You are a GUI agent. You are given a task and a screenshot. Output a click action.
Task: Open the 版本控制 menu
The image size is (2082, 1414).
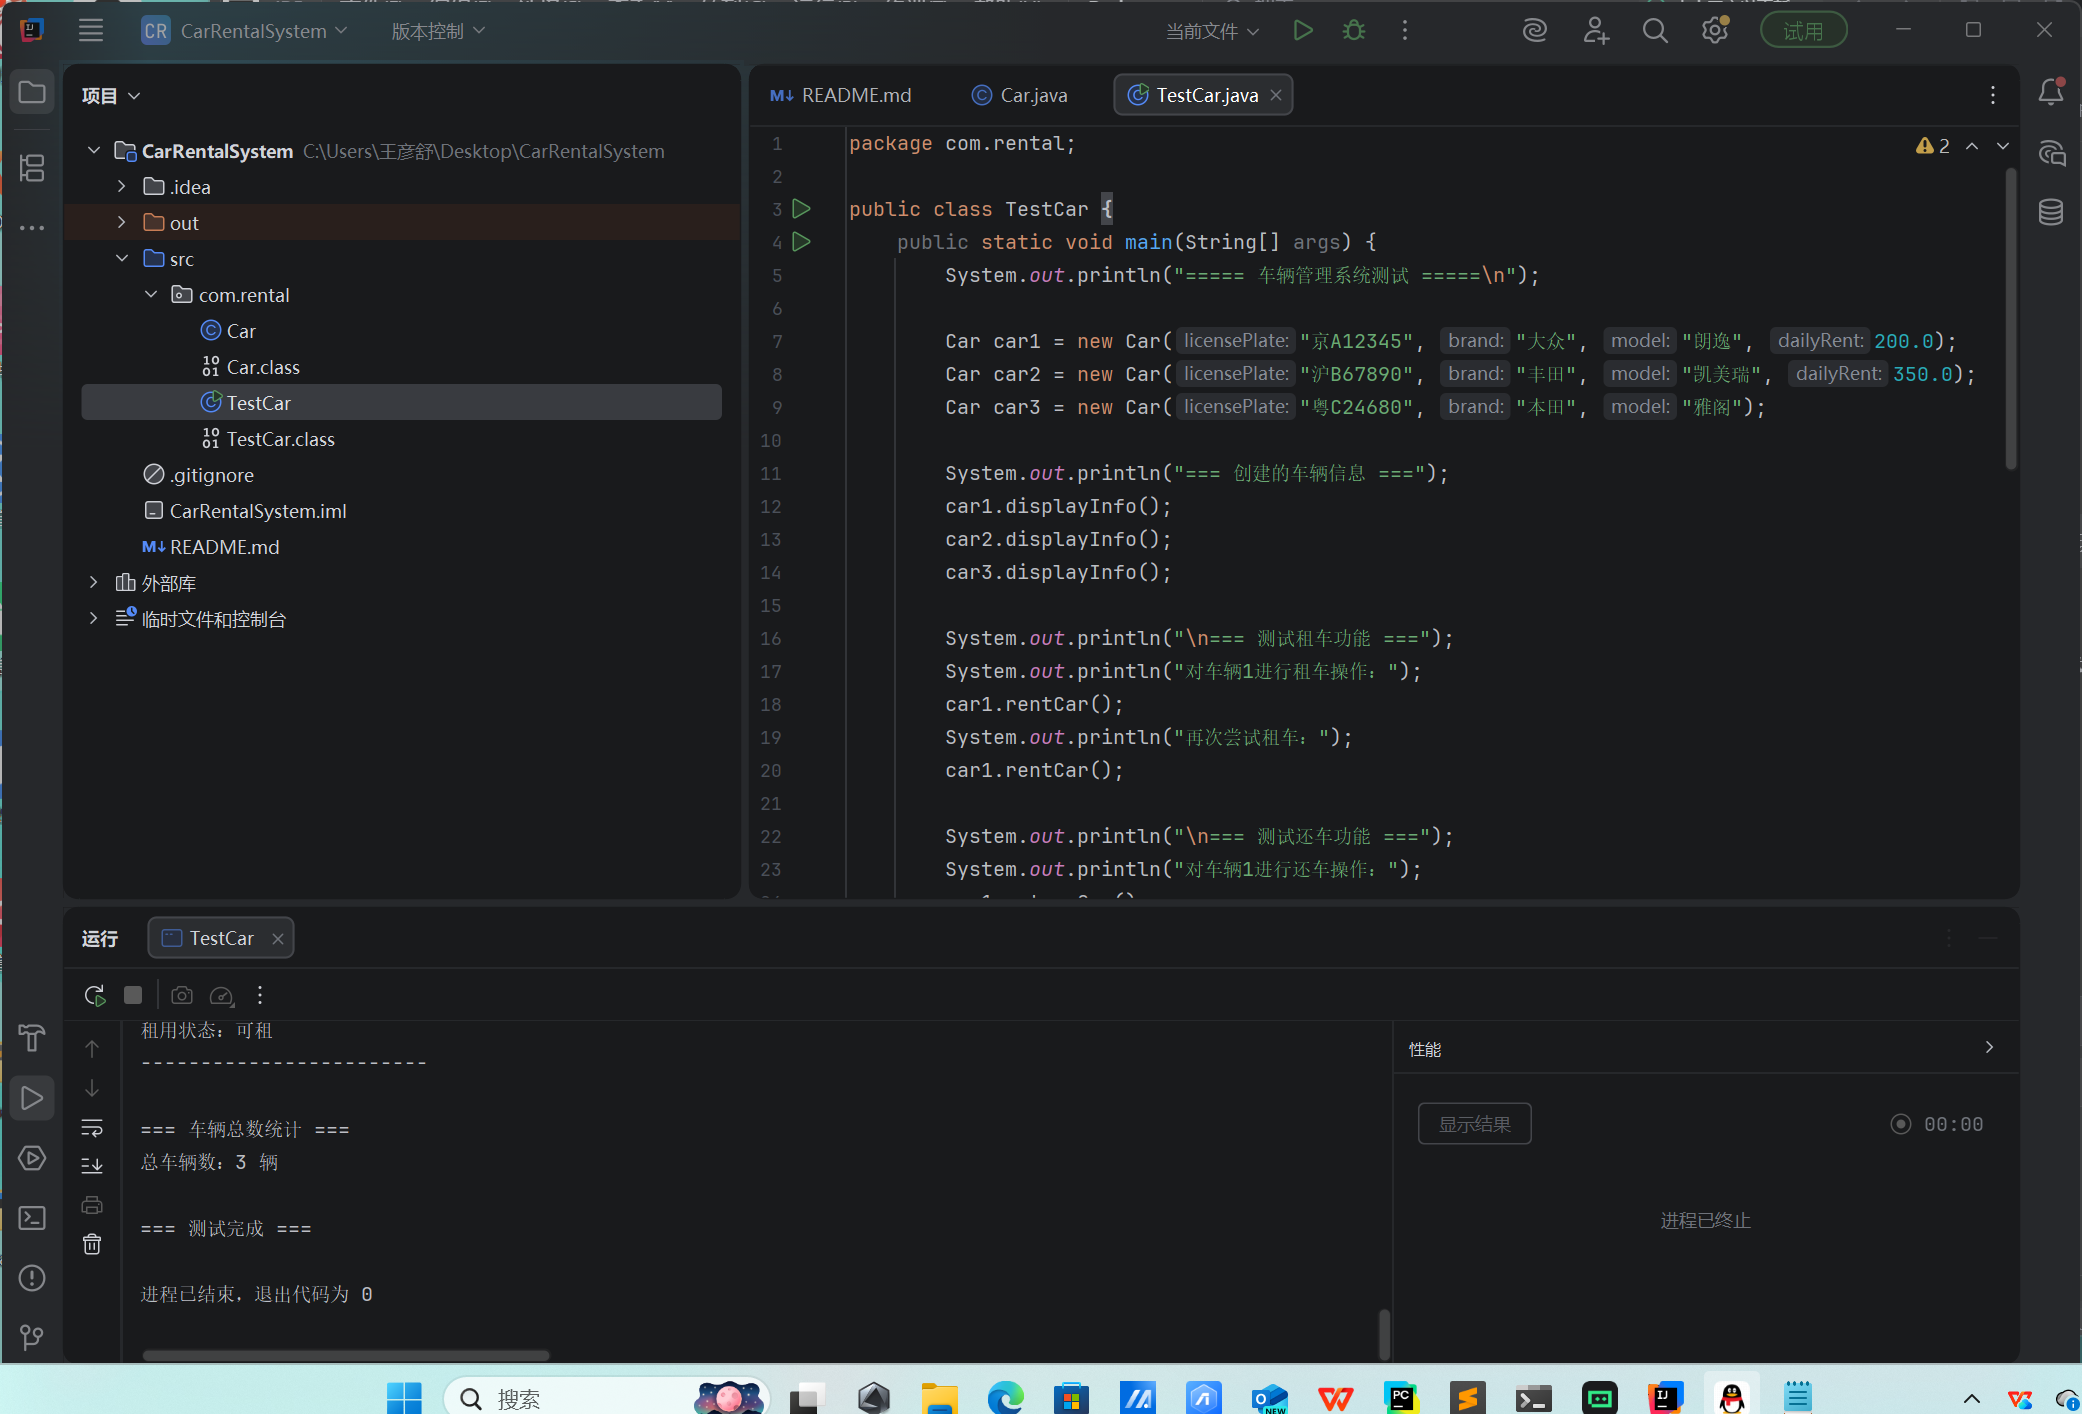438,31
